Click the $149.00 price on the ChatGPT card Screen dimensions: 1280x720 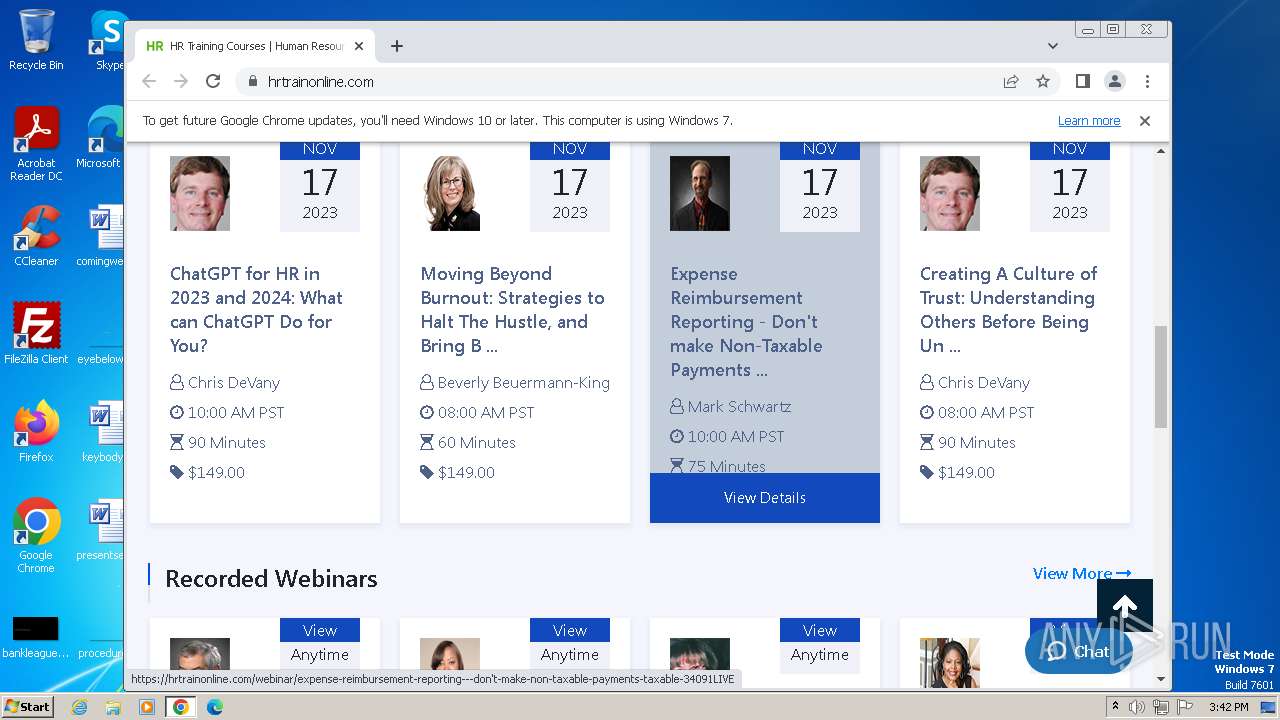point(216,473)
